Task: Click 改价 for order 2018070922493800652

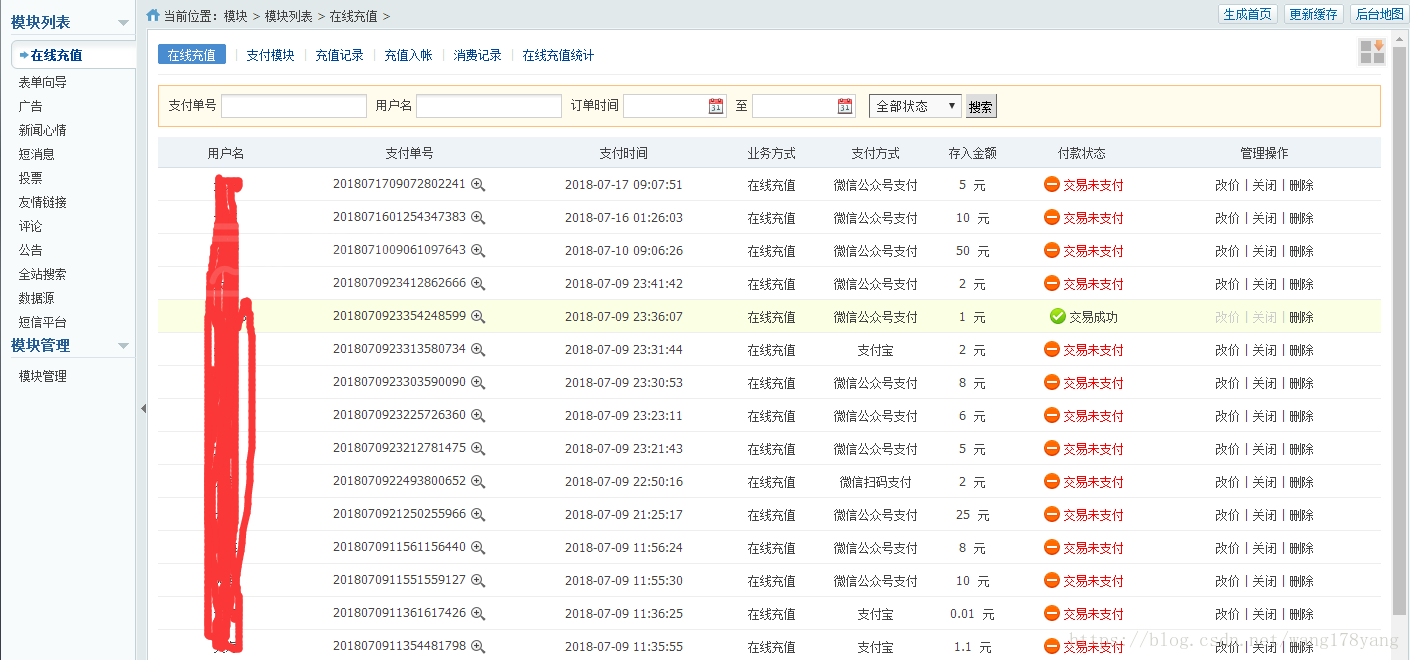Action: click(x=1227, y=482)
